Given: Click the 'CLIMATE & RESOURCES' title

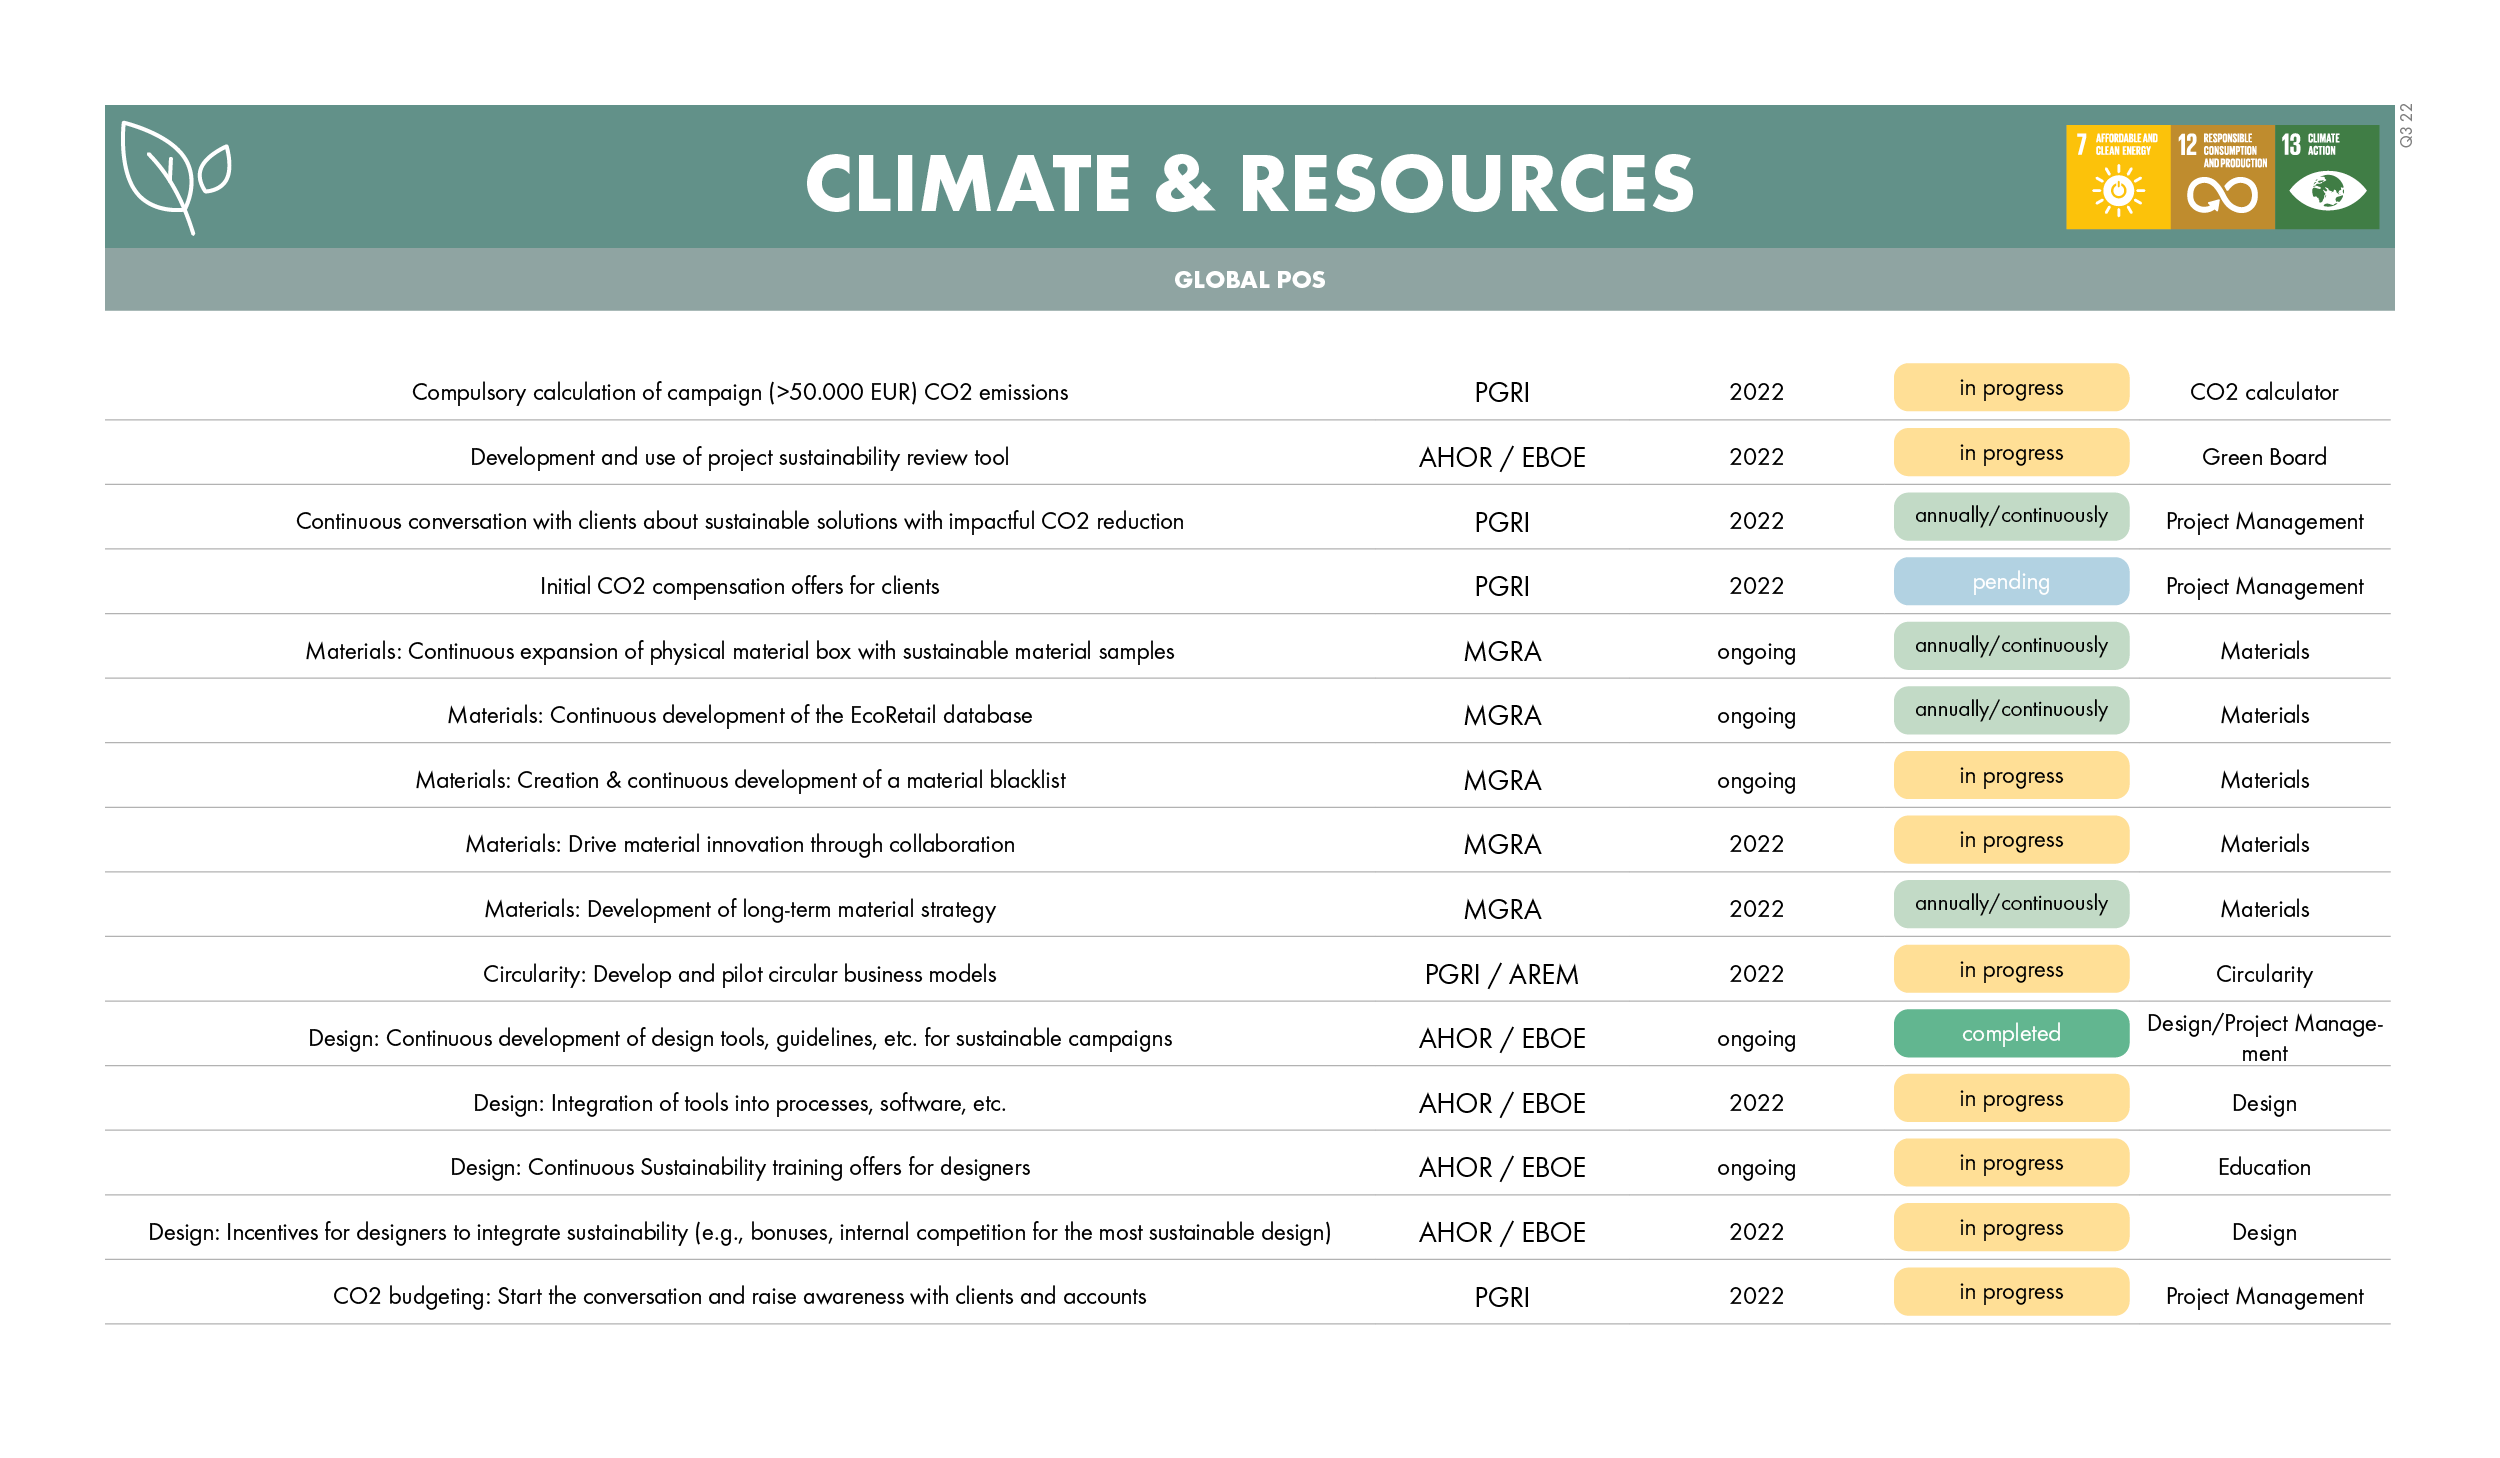Looking at the screenshot, I should point(1249,184).
